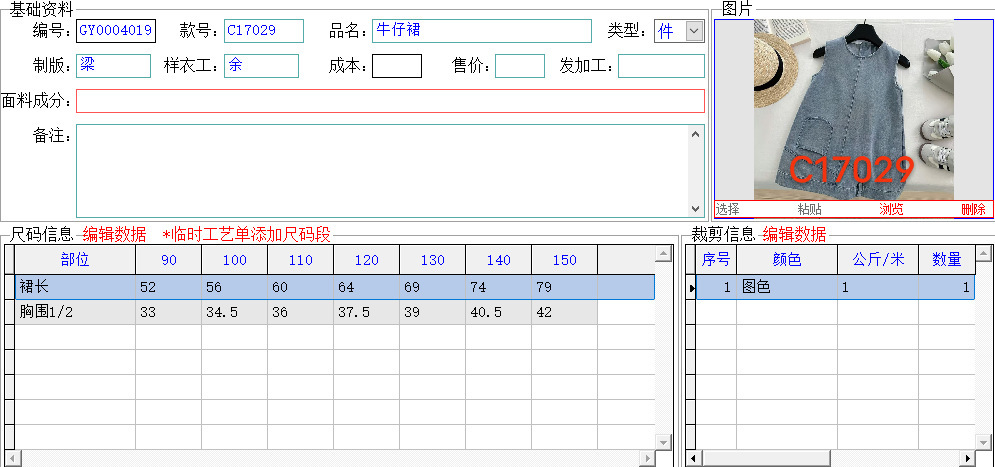
Task: Click cell 42 in 胸围1/2 row
Action: pyautogui.click(x=565, y=312)
